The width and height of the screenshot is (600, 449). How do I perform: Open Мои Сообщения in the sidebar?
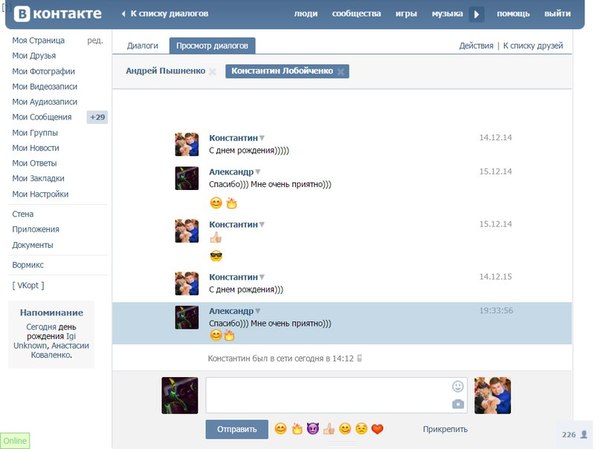pyautogui.click(x=41, y=117)
